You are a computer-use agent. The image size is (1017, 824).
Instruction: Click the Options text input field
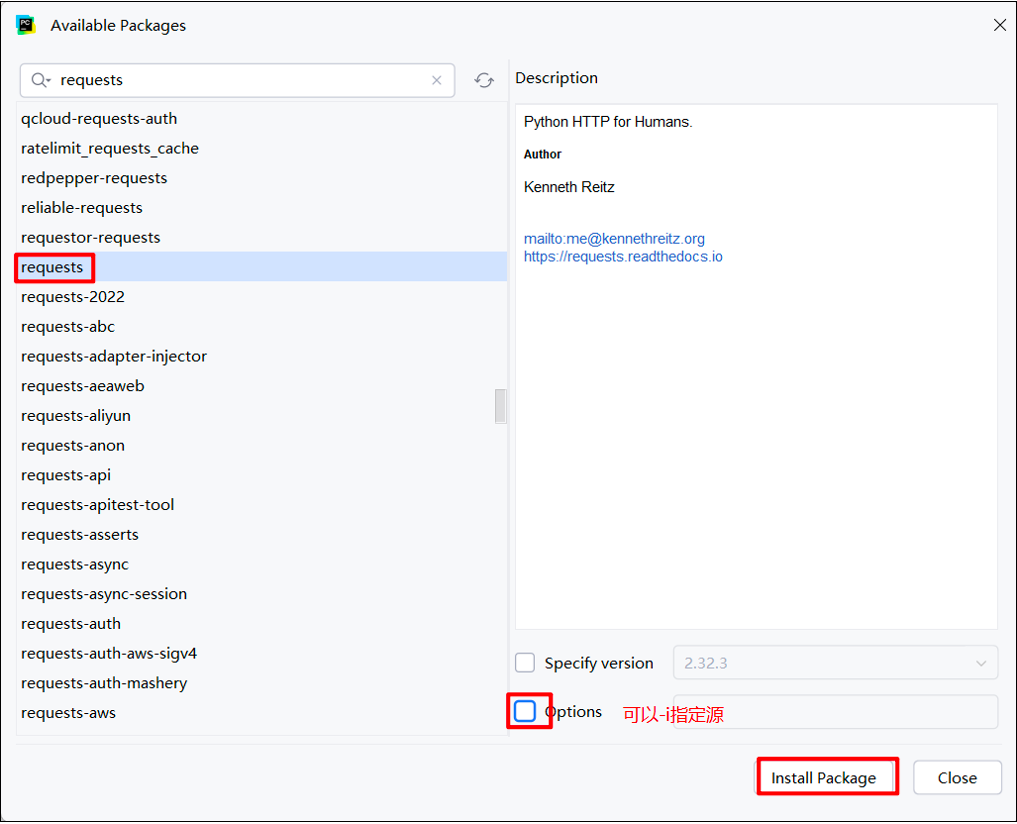click(835, 712)
